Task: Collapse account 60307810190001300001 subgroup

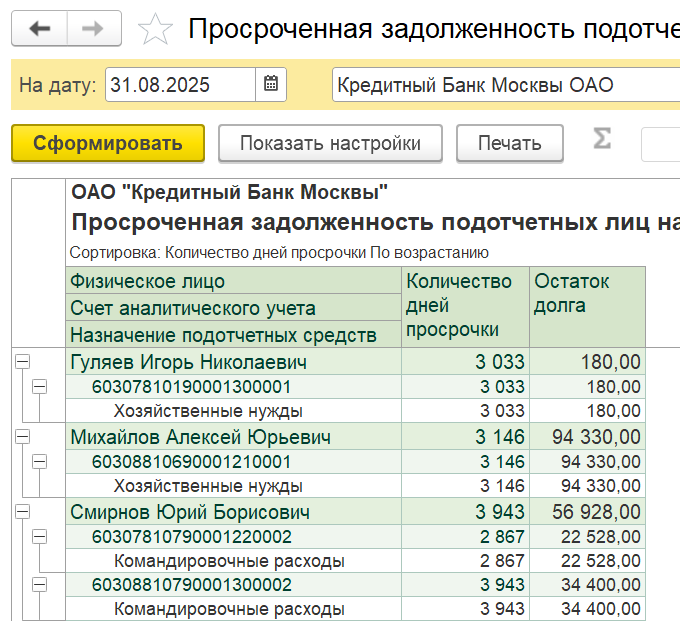Action: (x=39, y=387)
